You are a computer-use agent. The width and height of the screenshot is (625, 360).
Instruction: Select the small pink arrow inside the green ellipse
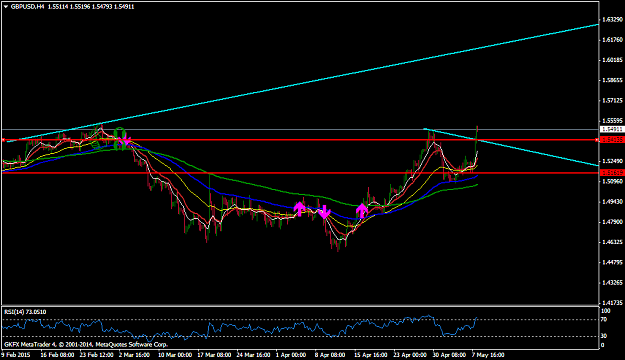point(125,140)
